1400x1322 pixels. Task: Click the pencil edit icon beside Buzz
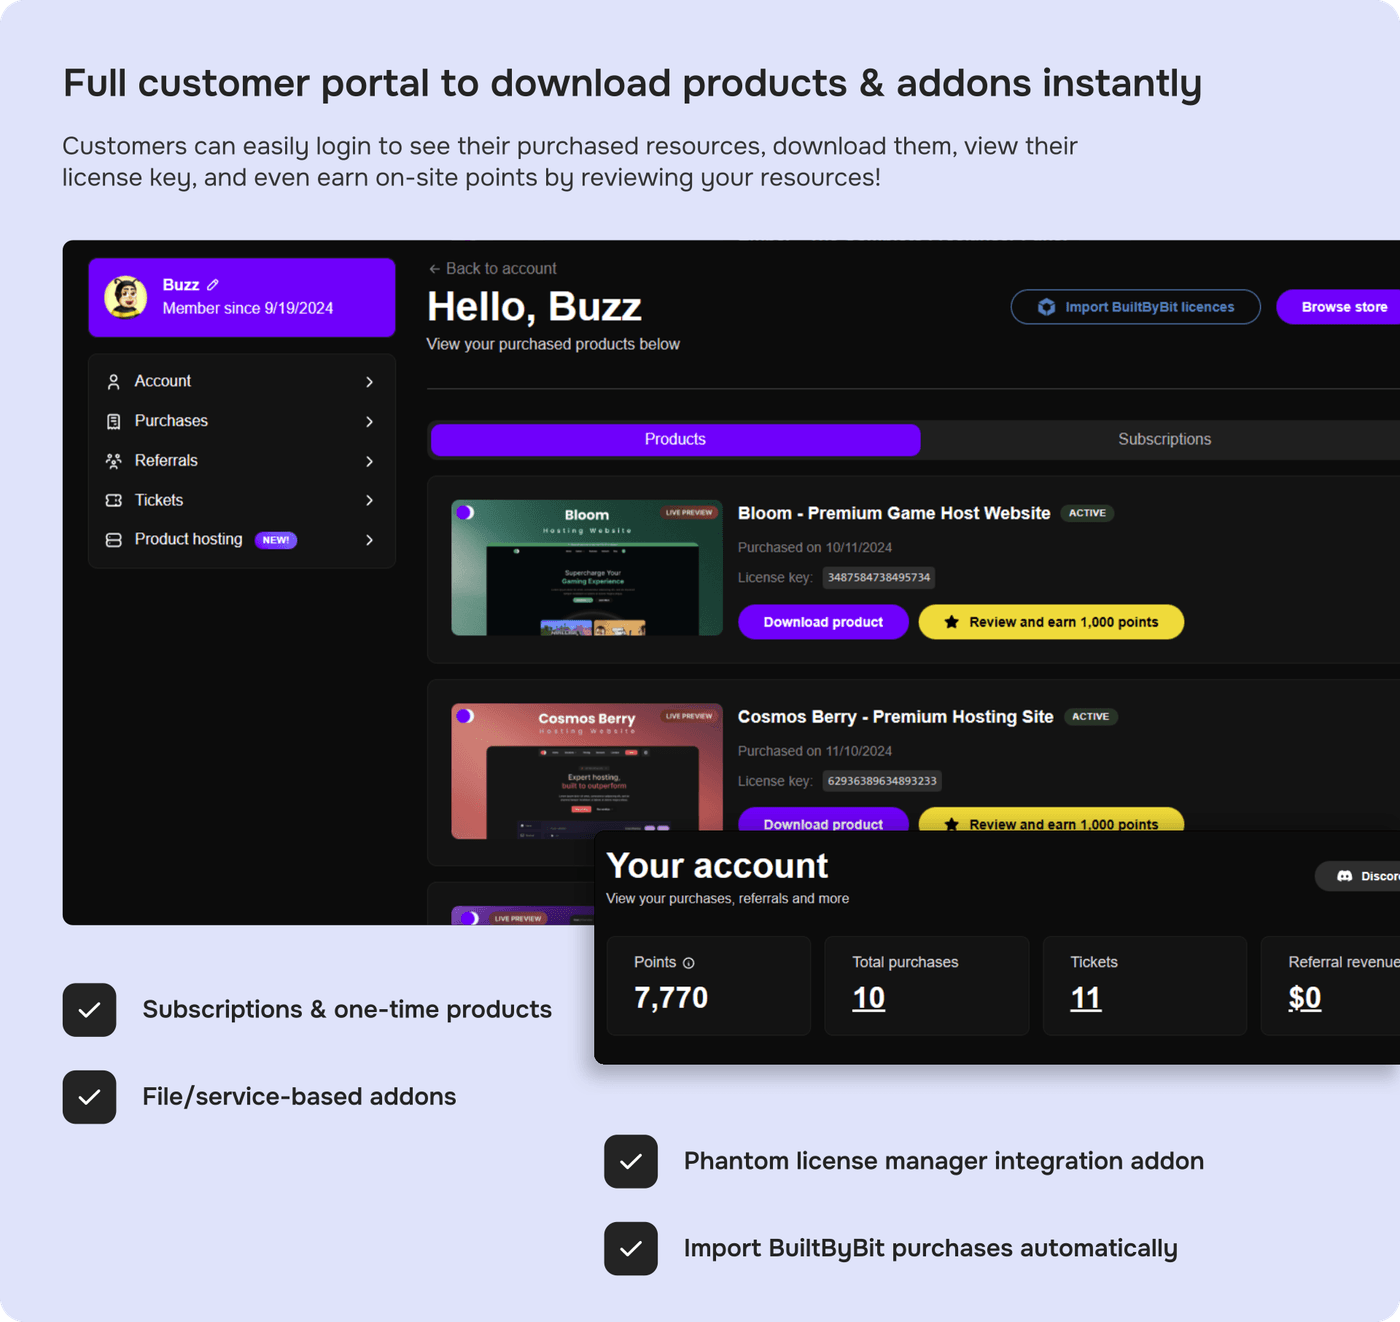[213, 285]
